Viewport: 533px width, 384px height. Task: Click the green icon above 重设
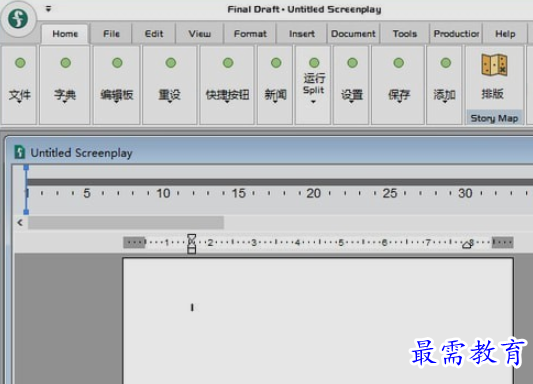coord(171,63)
